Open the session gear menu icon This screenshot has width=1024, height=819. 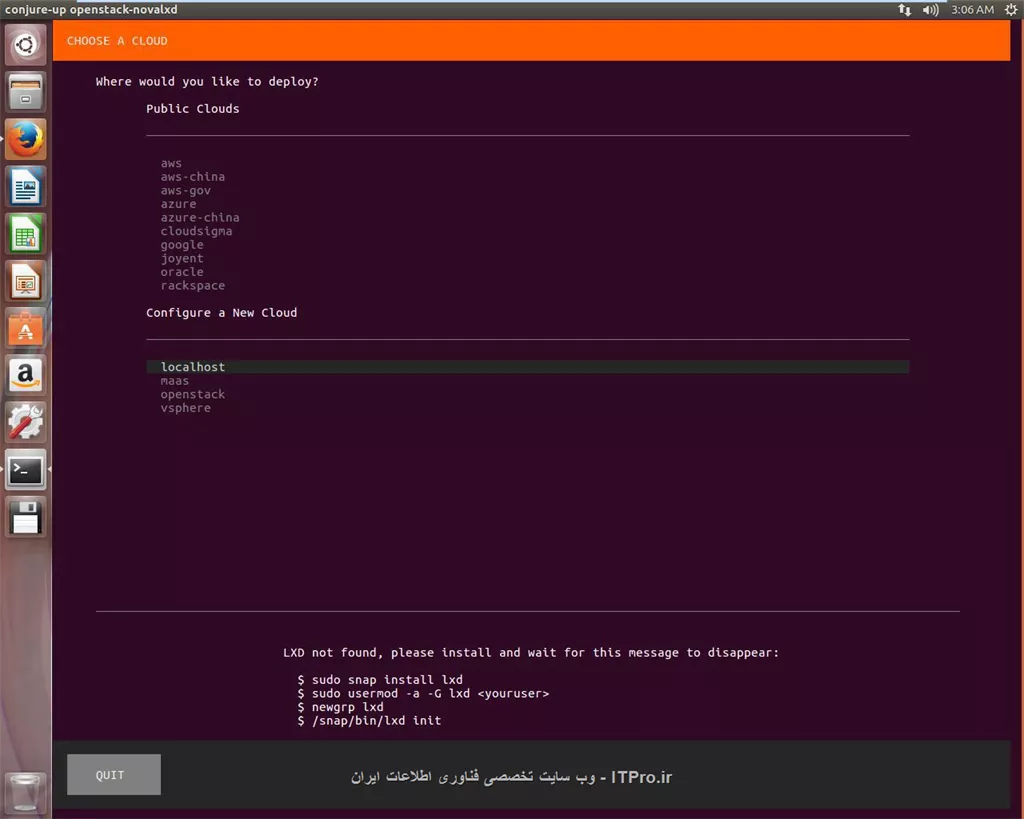coord(1011,9)
